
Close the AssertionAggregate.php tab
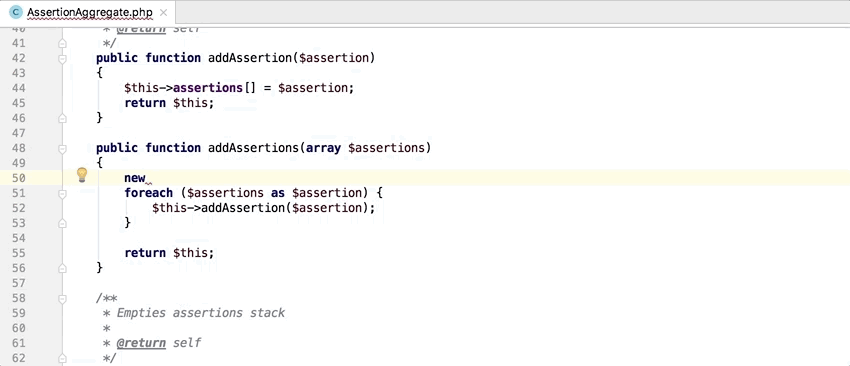(164, 11)
